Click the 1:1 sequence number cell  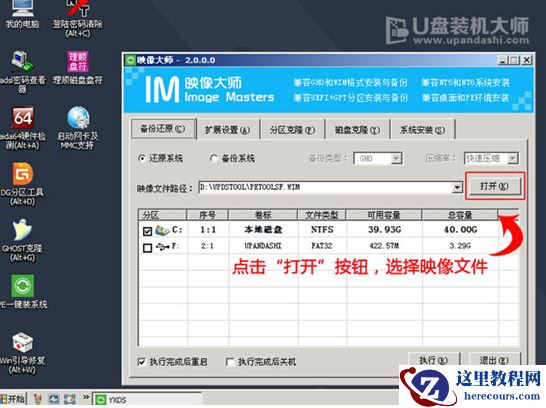point(208,230)
